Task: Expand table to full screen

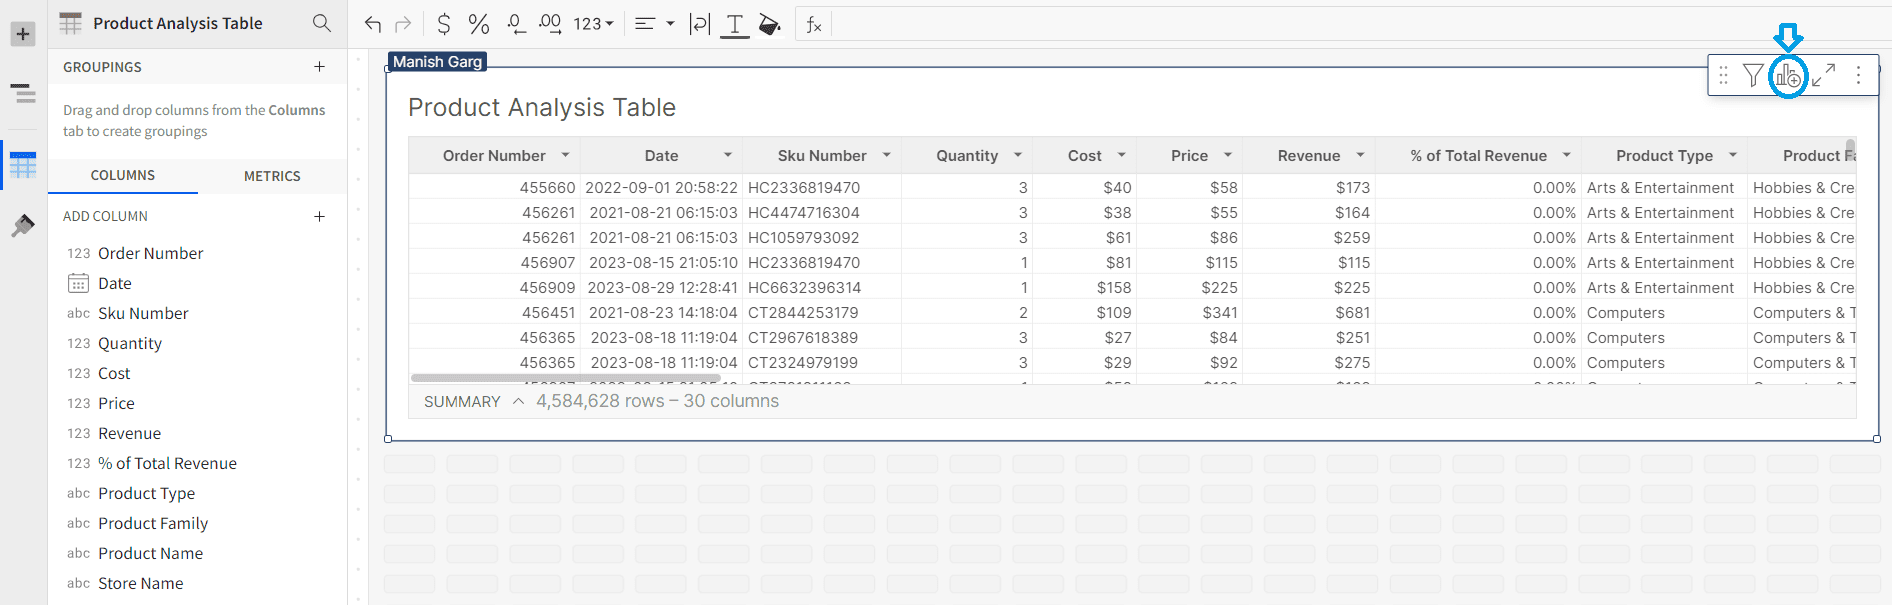Action: [1823, 76]
